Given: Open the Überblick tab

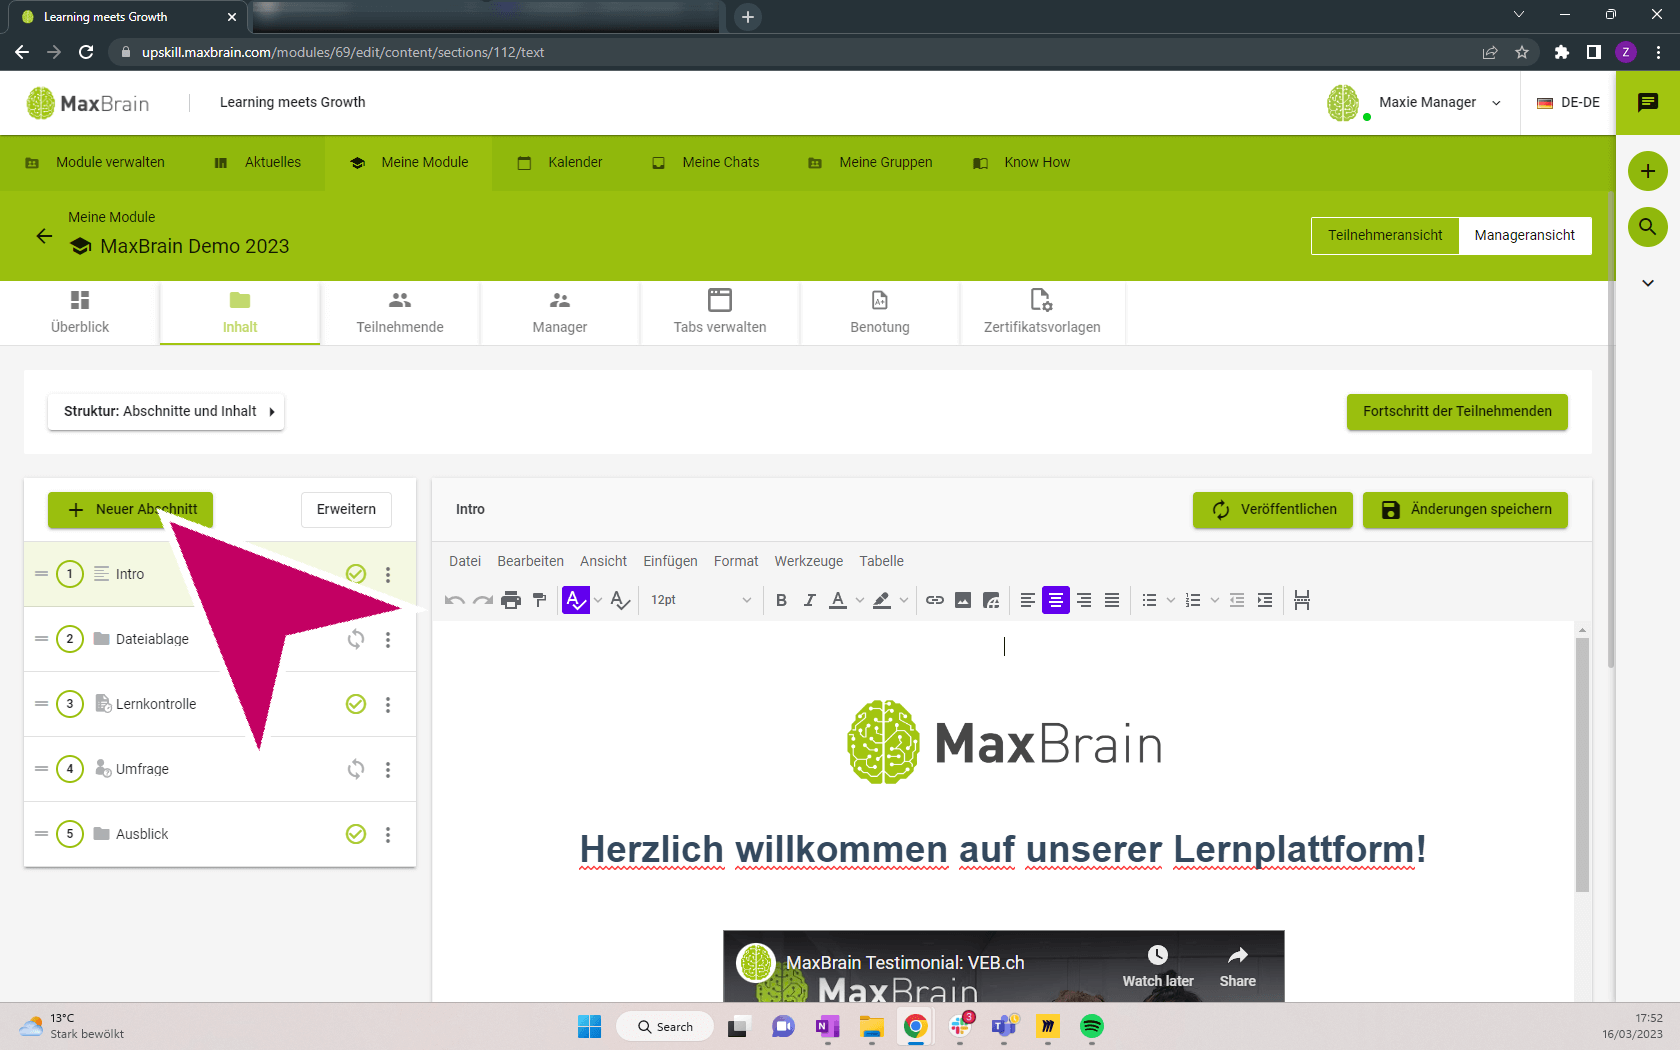Looking at the screenshot, I should (80, 313).
